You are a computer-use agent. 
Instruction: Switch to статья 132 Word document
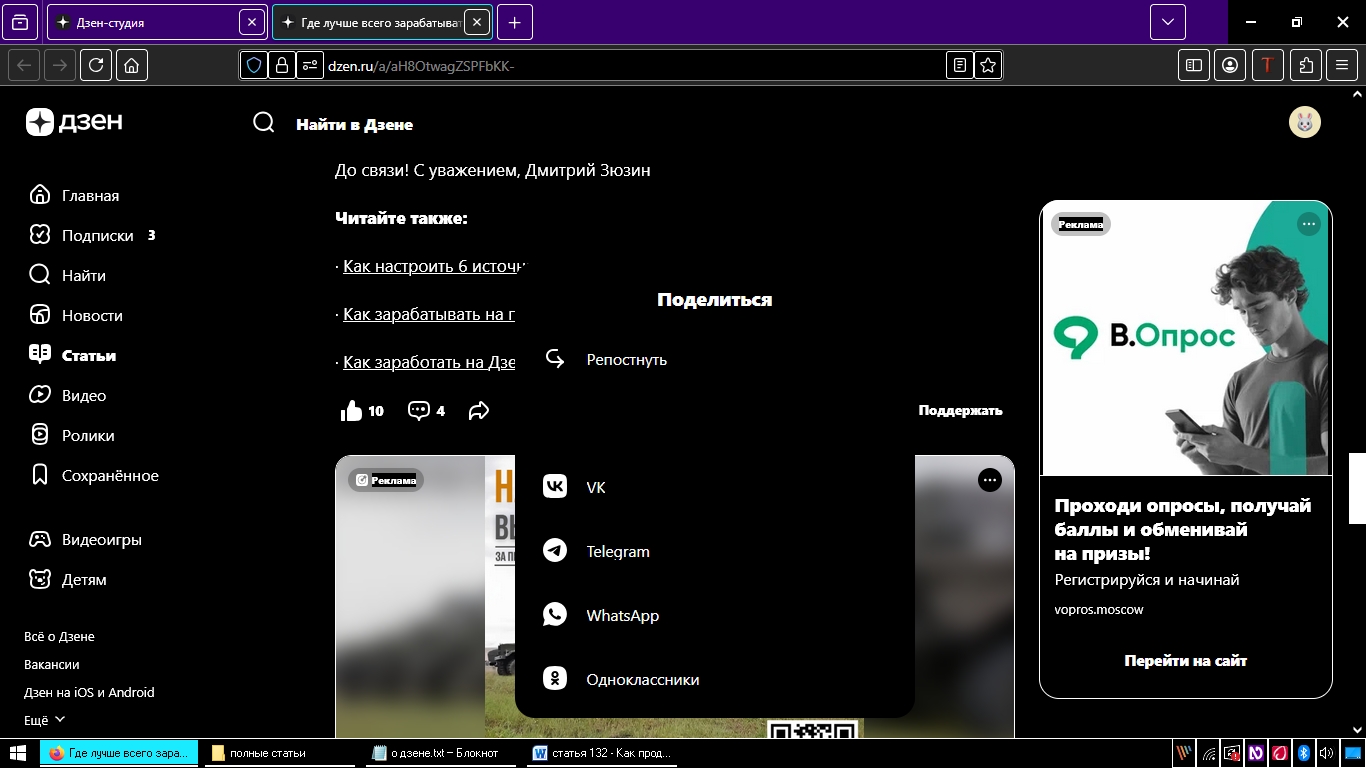[603, 753]
